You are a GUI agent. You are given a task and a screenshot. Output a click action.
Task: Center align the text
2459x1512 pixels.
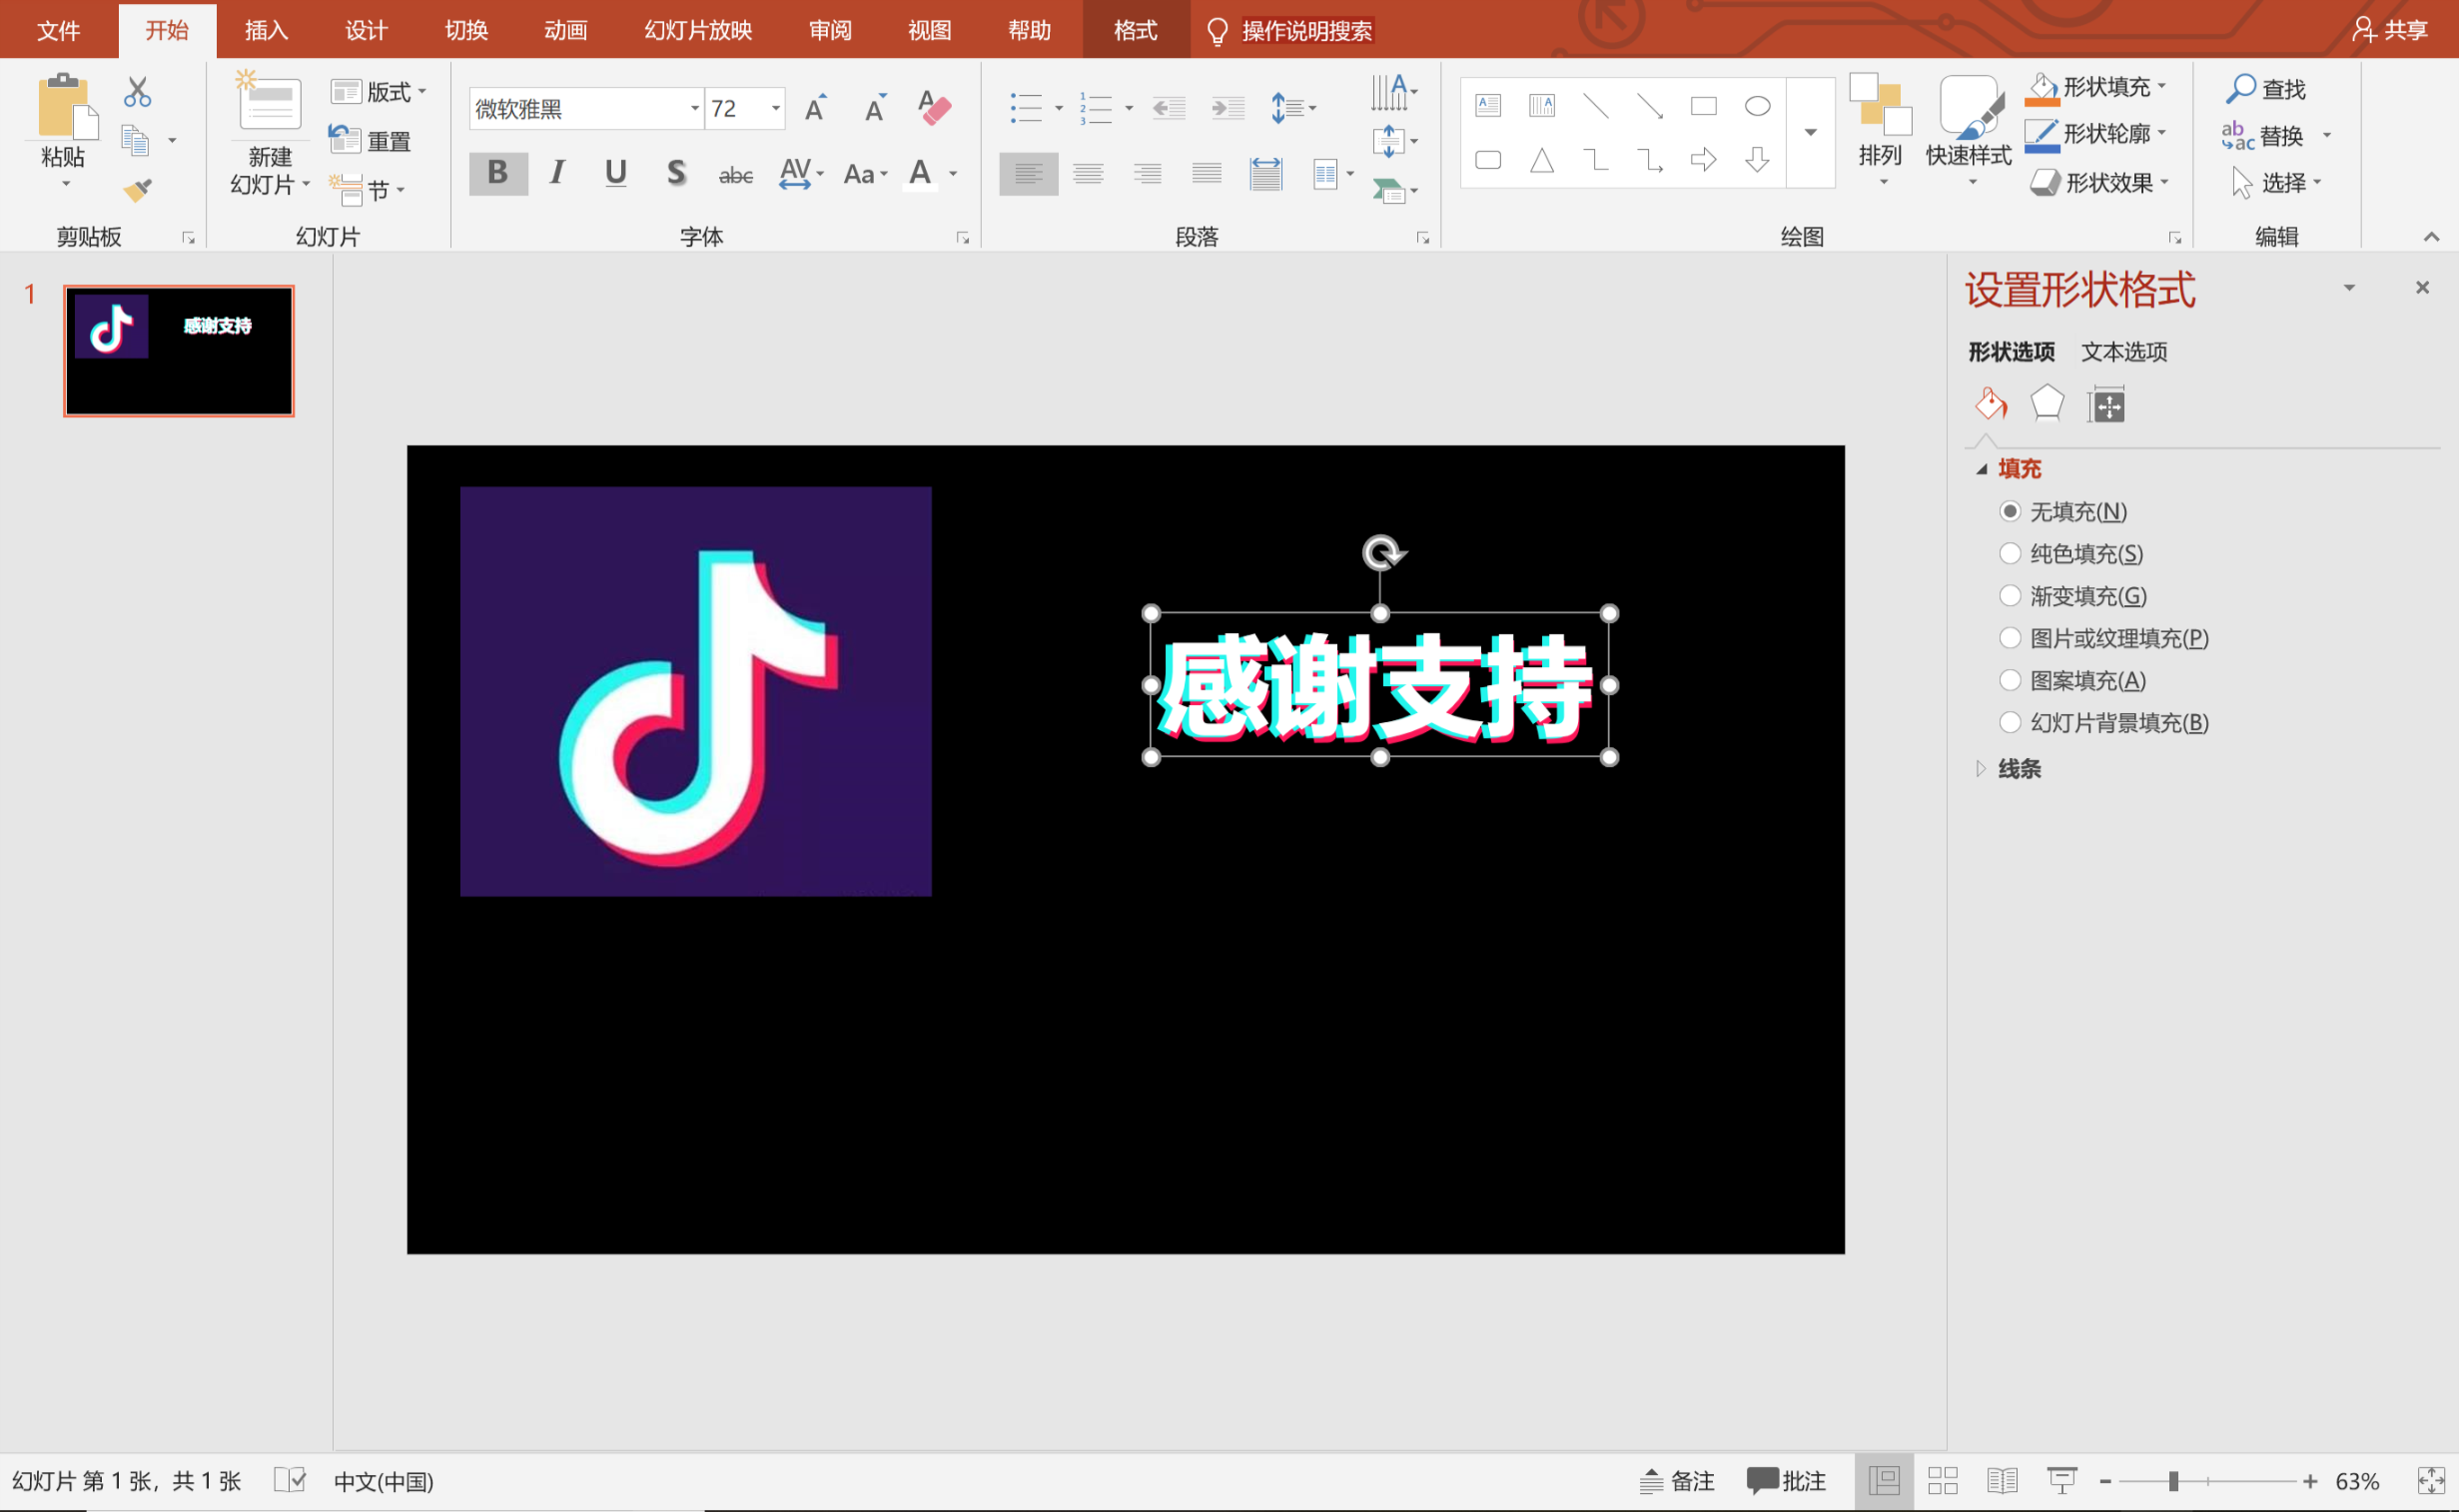click(x=1088, y=174)
